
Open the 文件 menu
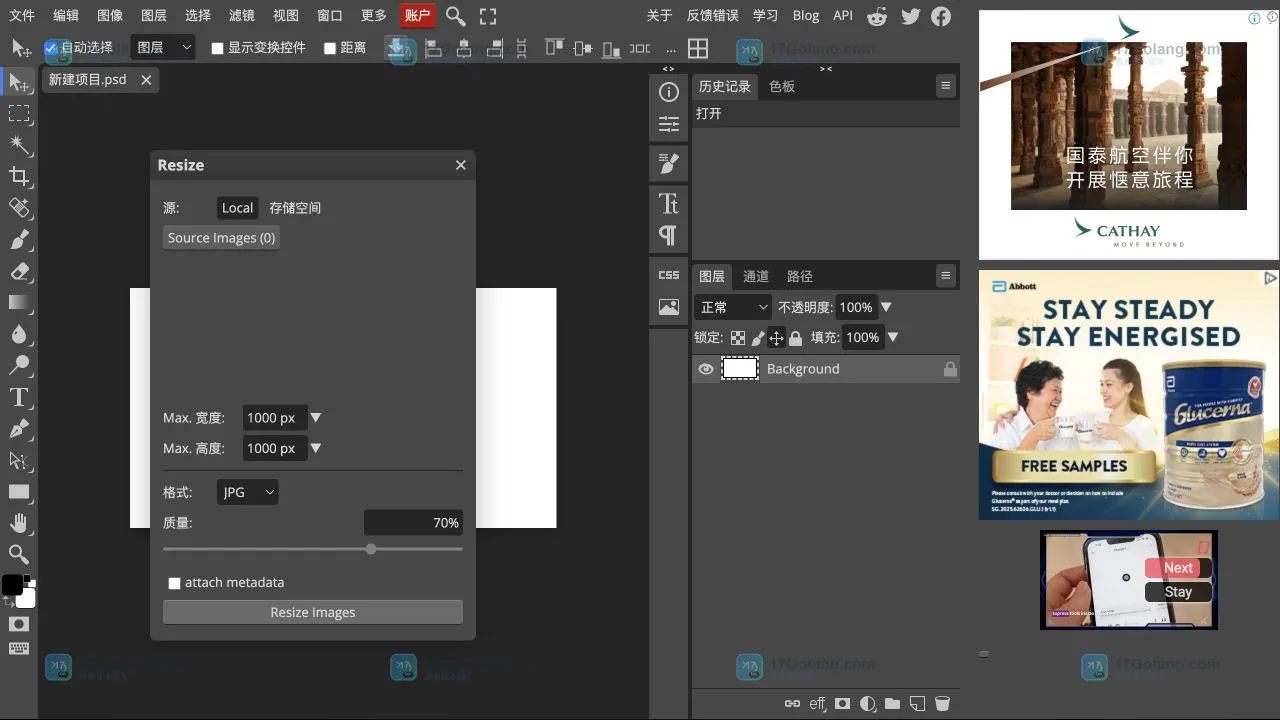coord(21,16)
